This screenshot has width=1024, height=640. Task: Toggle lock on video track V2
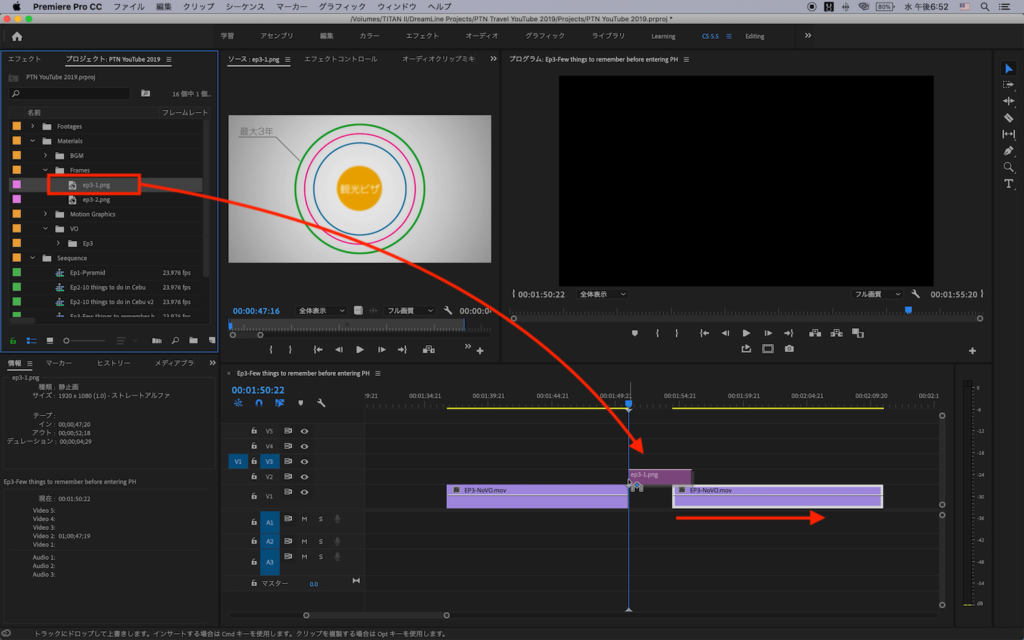[254, 477]
